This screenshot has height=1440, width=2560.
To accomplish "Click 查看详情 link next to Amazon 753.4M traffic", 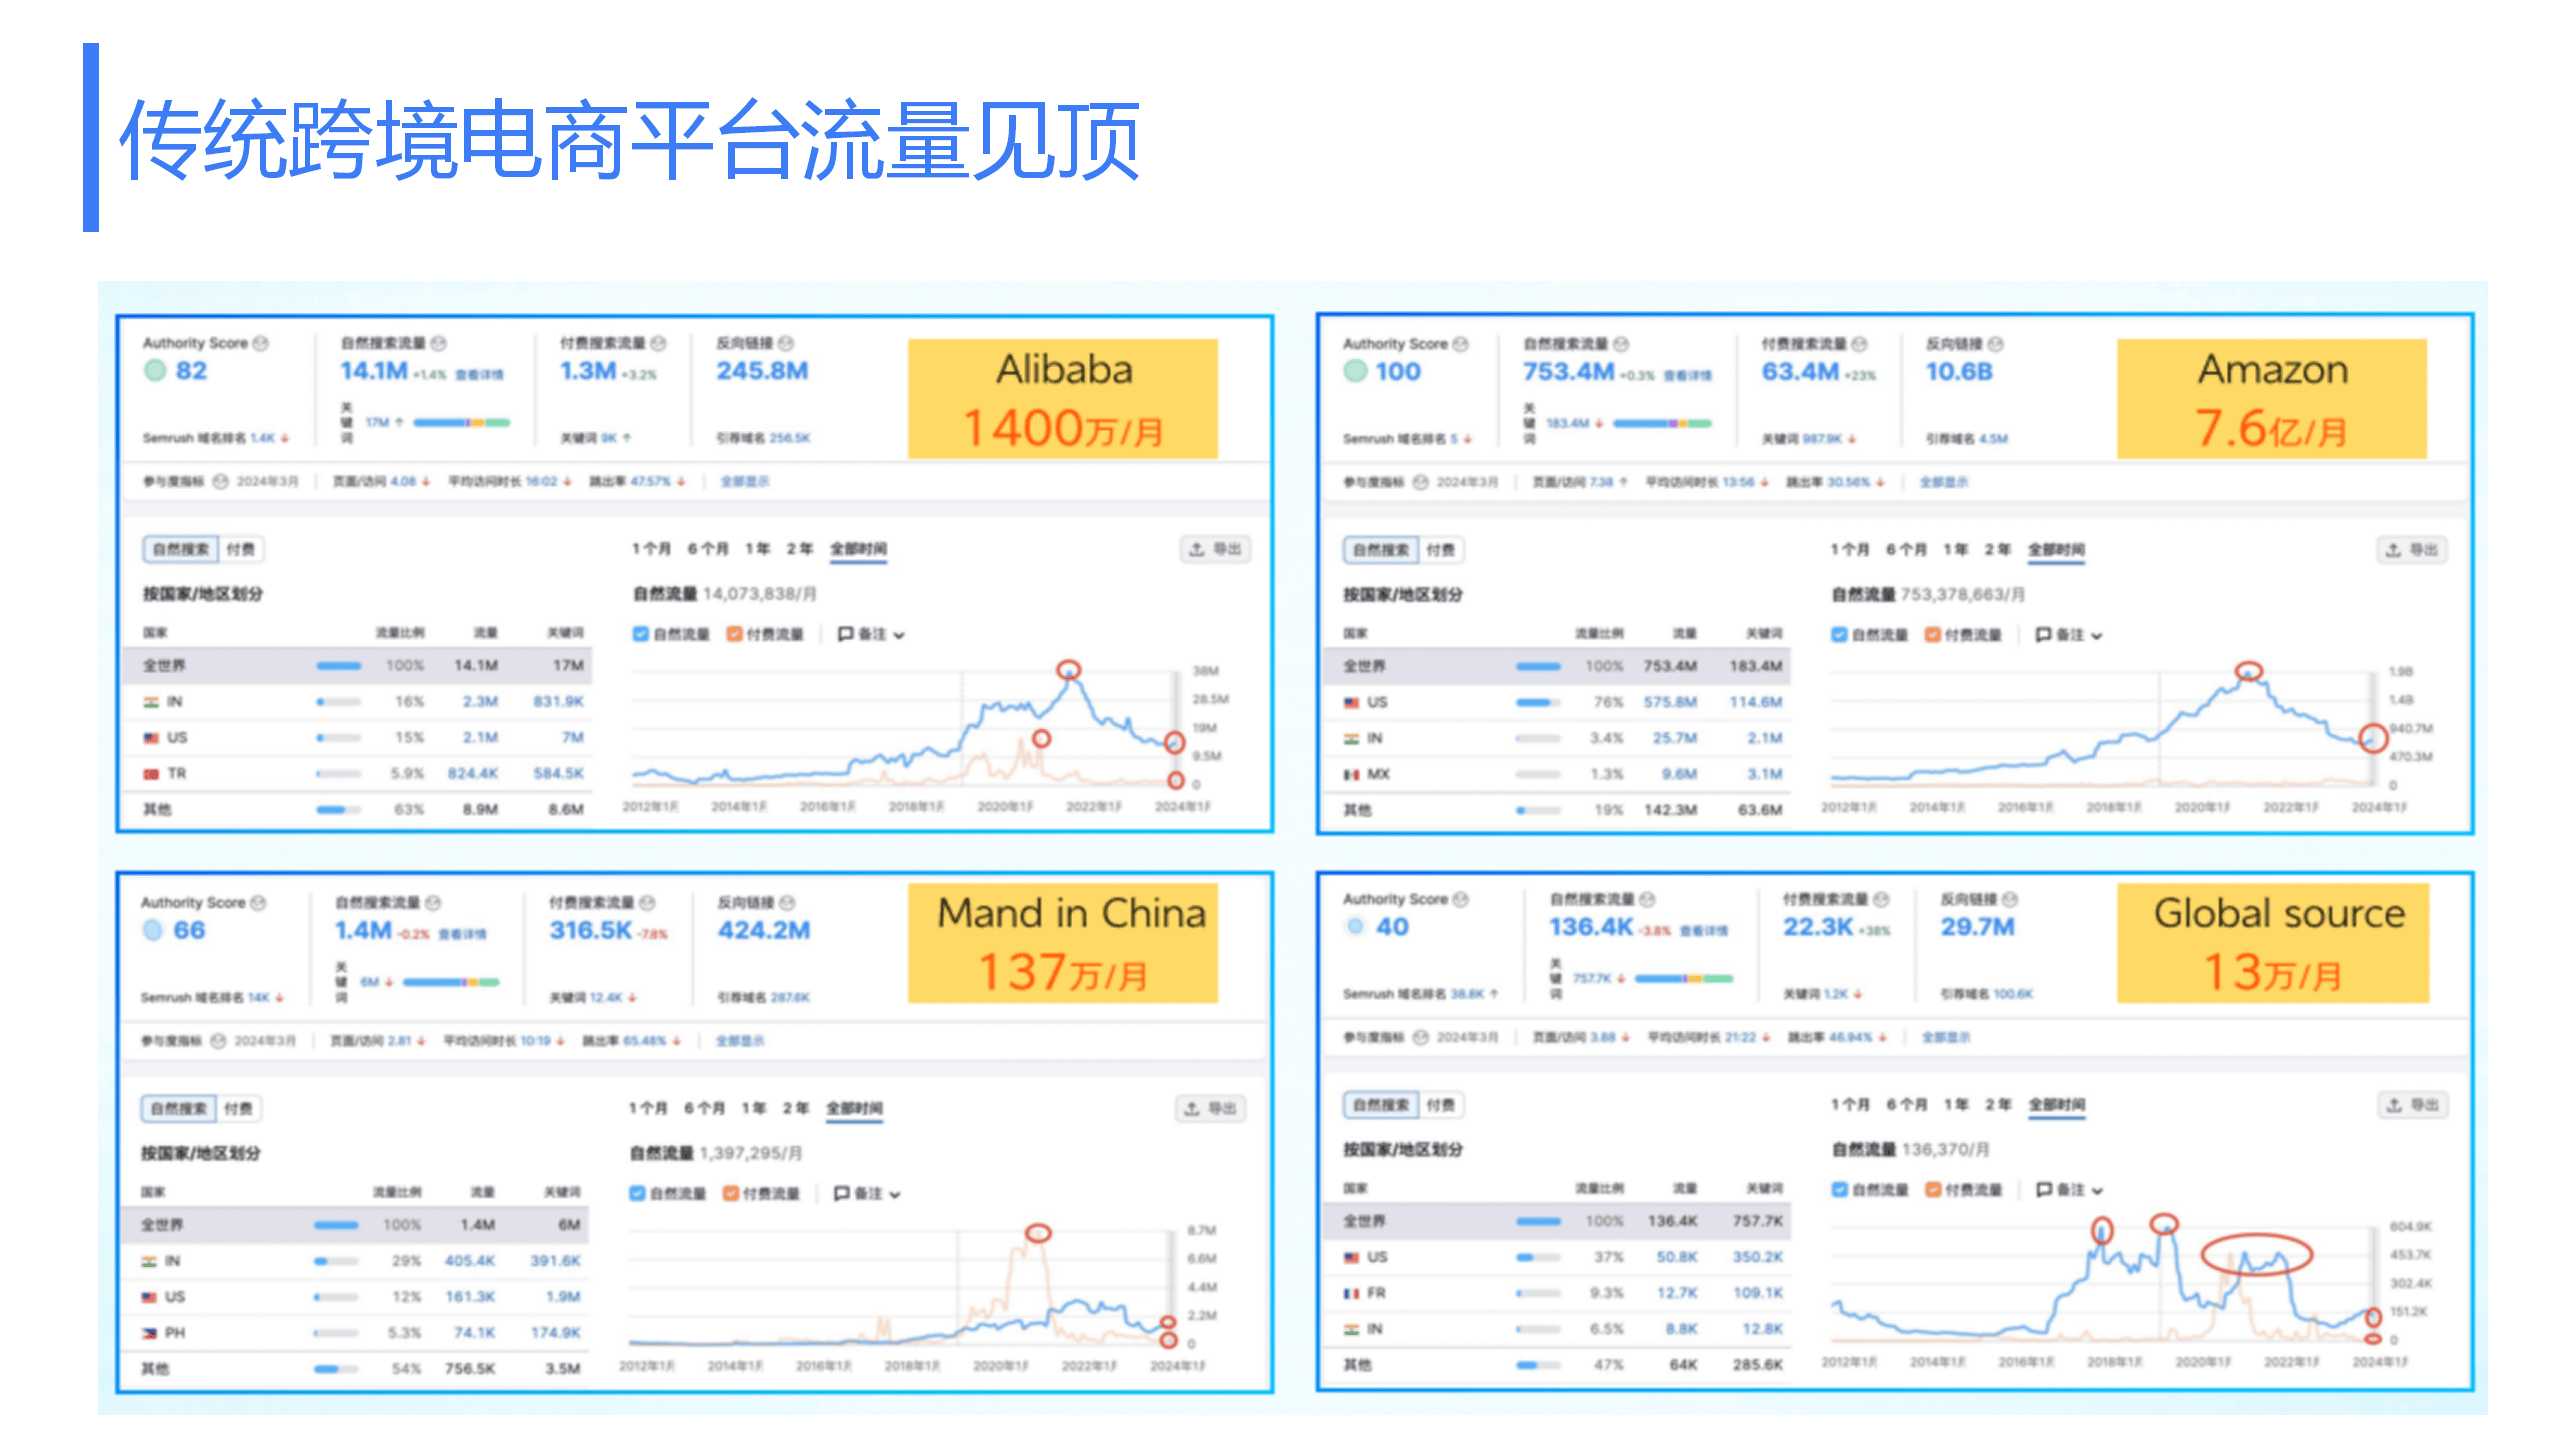I will click(x=1688, y=376).
